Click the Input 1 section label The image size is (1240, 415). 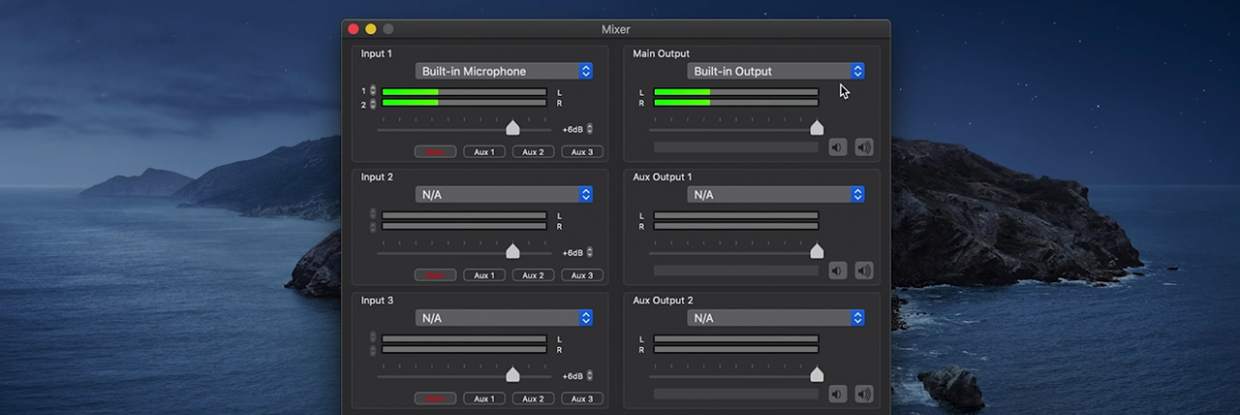[x=377, y=53]
